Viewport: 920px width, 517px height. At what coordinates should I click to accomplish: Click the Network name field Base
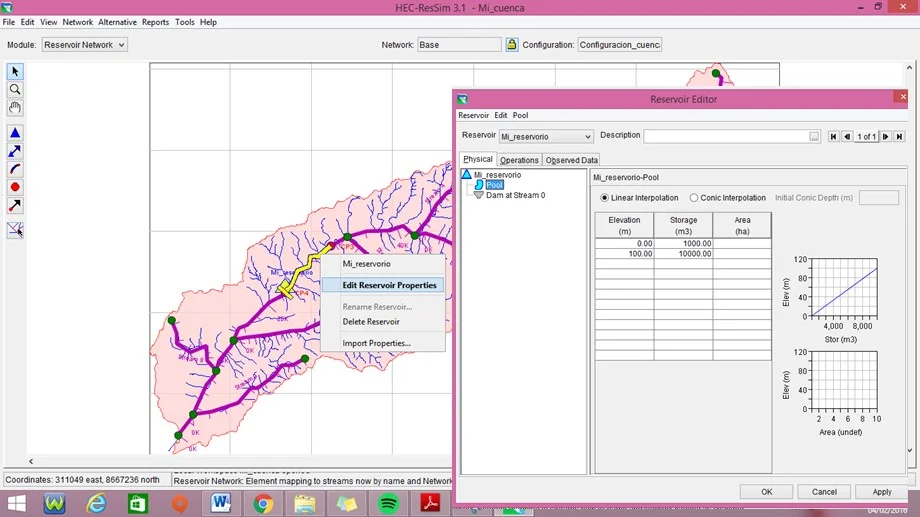click(459, 45)
